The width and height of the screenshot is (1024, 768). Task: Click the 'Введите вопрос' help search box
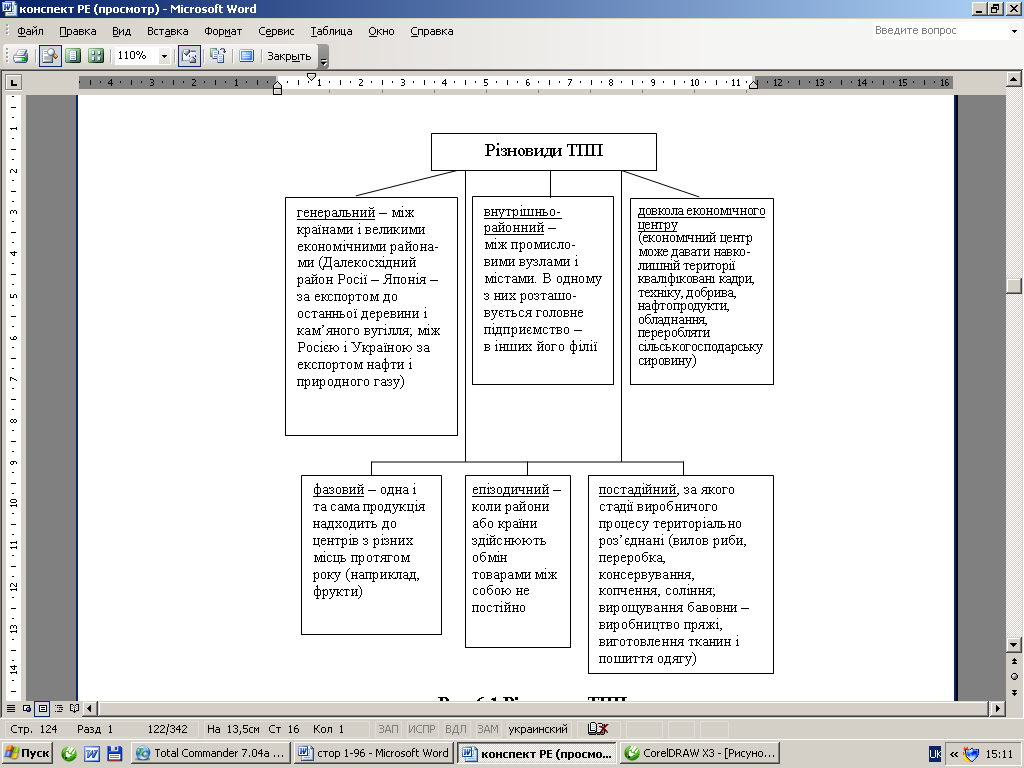[x=940, y=30]
